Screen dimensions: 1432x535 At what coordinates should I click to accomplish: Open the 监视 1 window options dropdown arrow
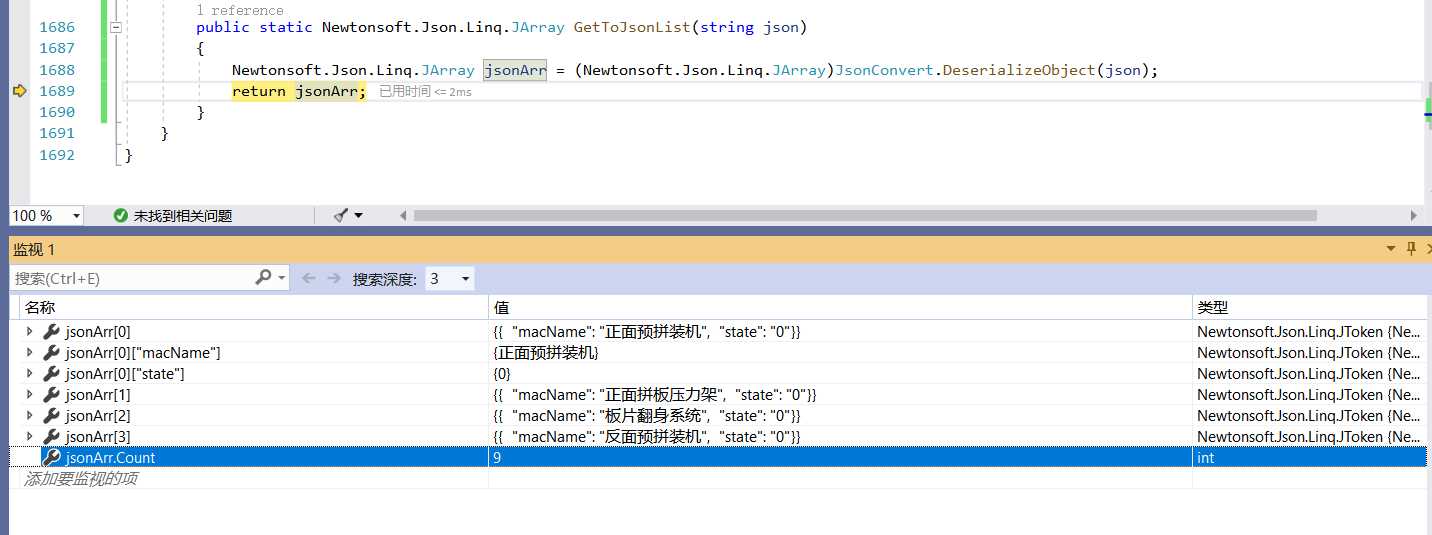tap(1390, 249)
